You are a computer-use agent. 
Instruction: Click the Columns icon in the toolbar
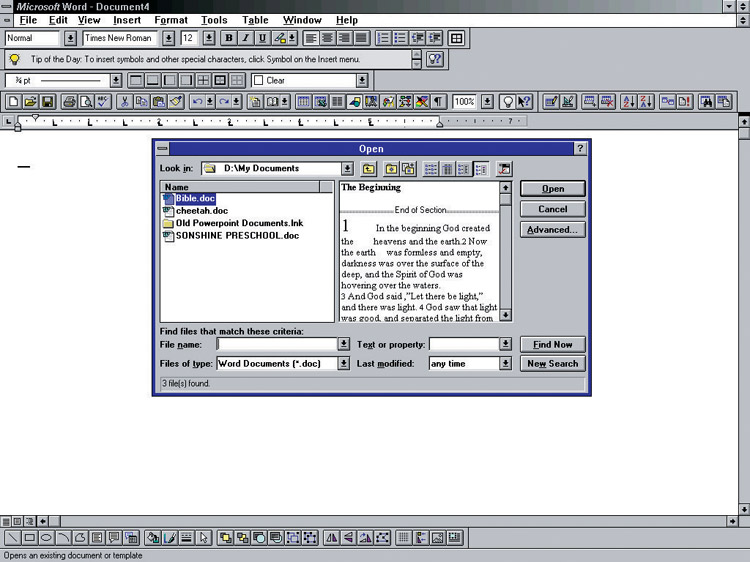(x=337, y=101)
